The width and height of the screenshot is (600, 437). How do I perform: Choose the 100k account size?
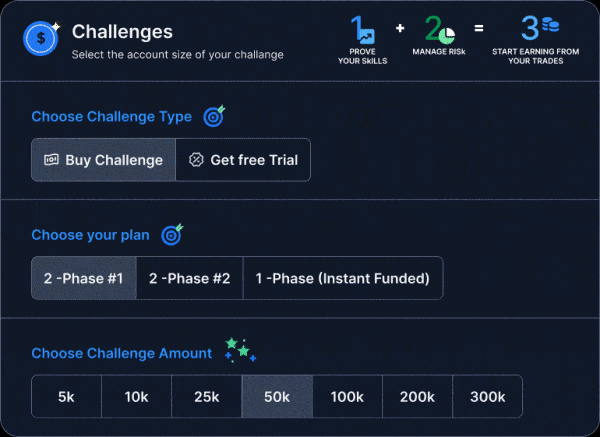(347, 396)
